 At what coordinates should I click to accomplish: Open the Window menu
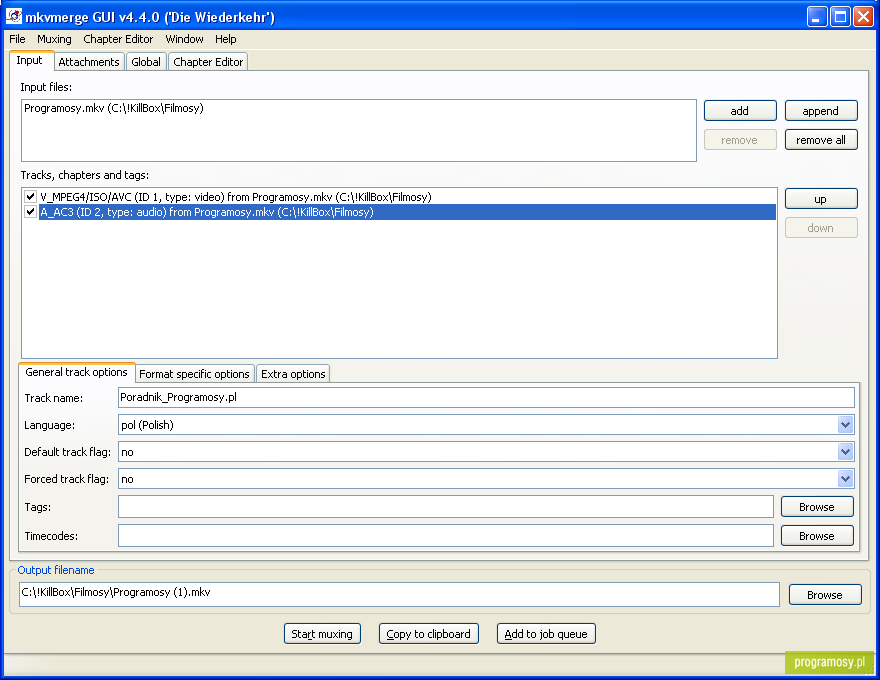(x=184, y=39)
